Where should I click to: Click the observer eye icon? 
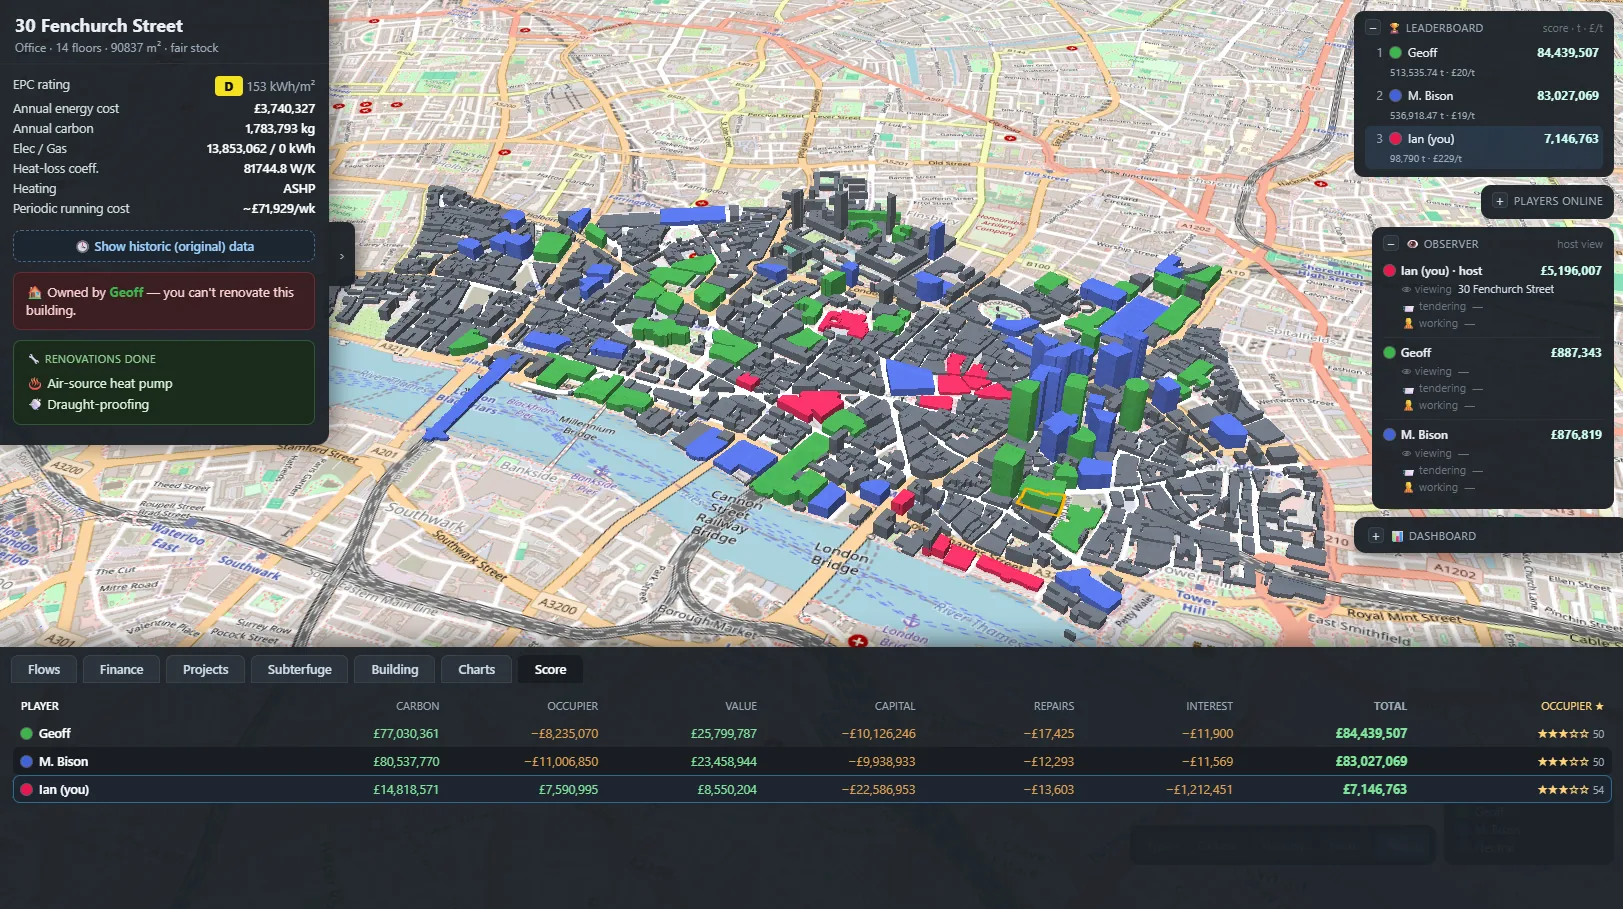[1412, 244]
